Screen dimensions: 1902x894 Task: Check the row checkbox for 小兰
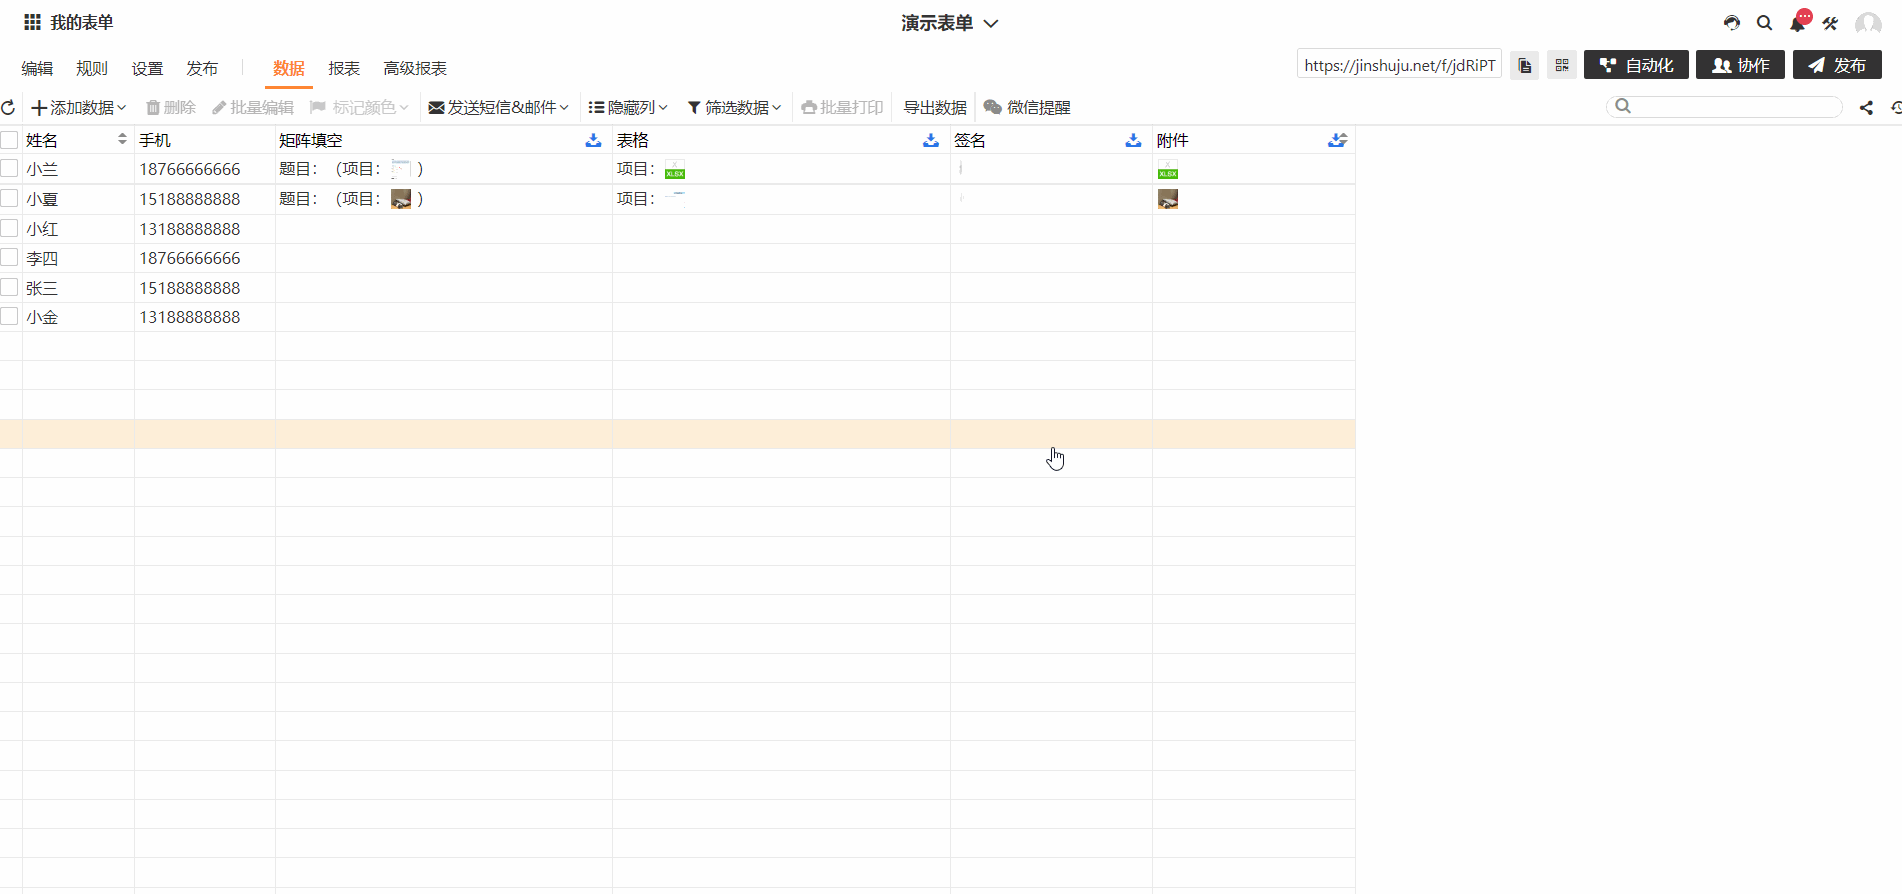click(x=9, y=168)
